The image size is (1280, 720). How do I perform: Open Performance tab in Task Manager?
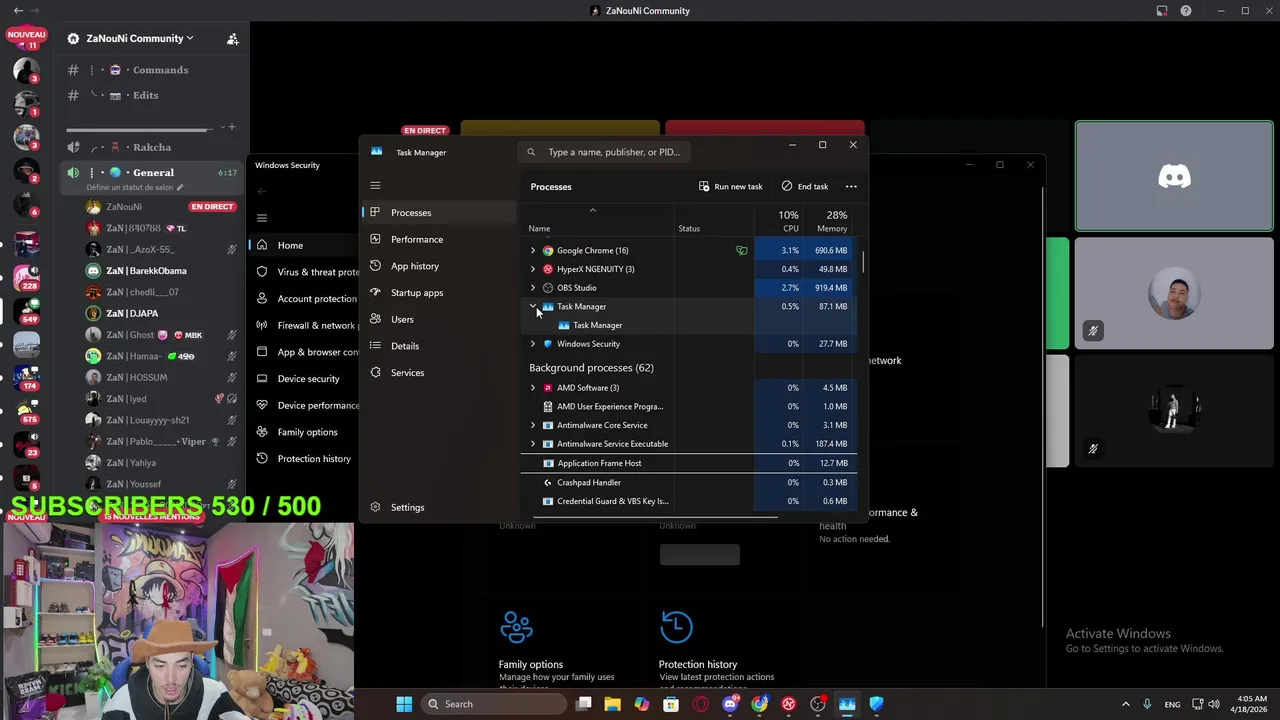[440, 239]
